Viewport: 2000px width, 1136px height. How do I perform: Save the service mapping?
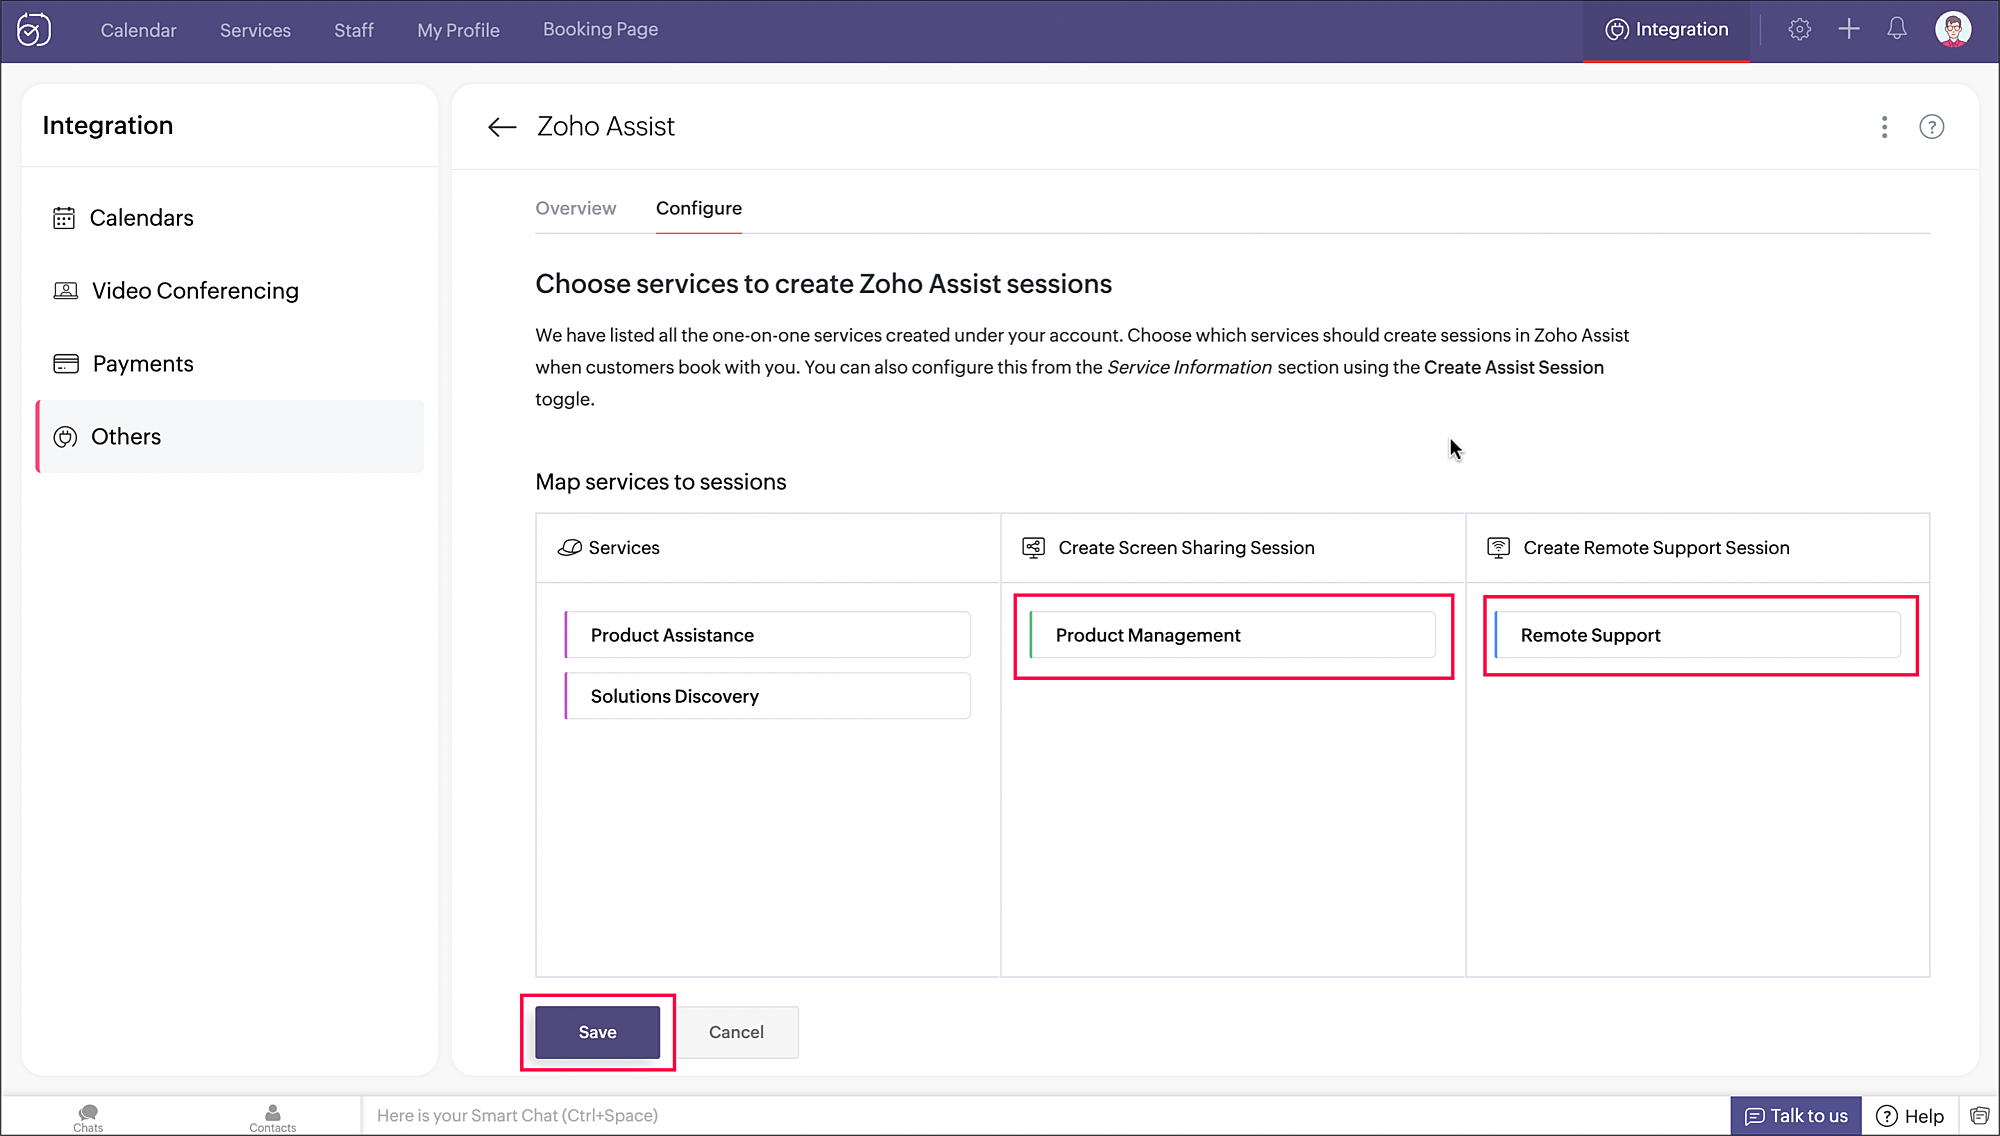[598, 1032]
